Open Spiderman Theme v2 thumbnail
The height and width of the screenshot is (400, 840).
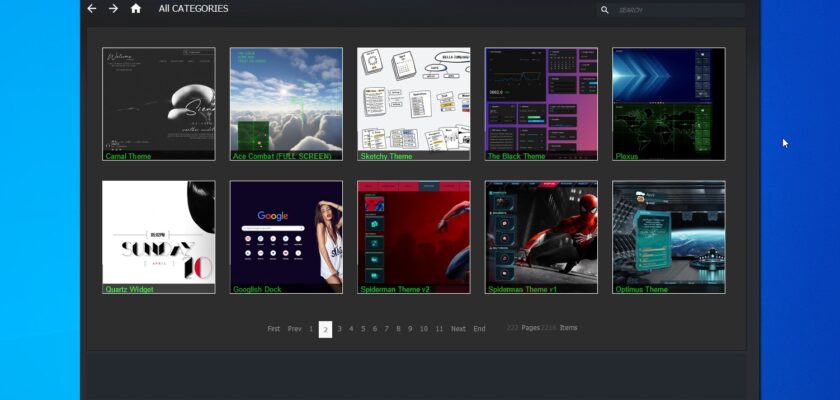pos(413,236)
